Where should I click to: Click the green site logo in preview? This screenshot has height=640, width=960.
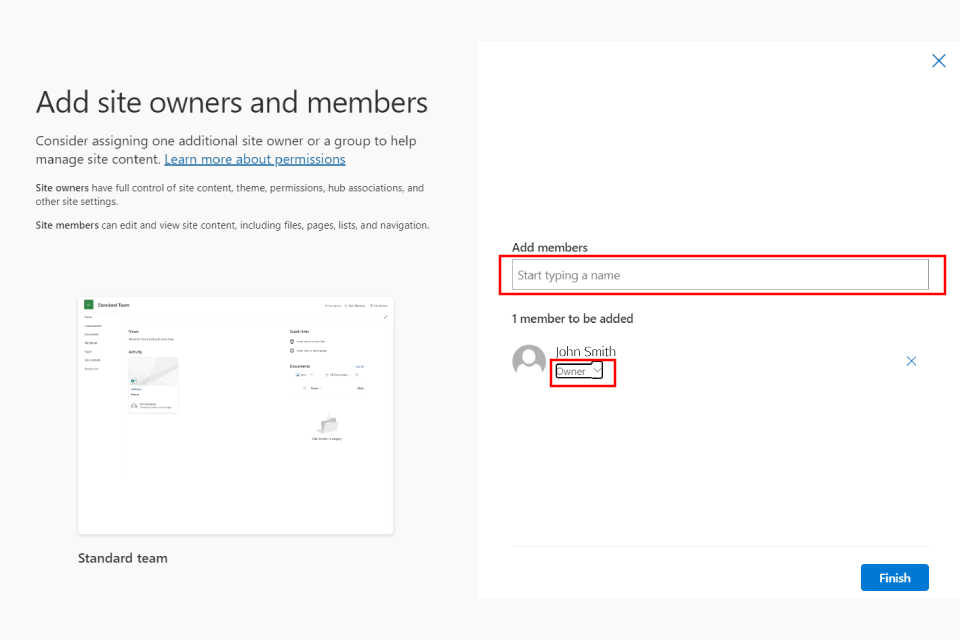point(88,304)
